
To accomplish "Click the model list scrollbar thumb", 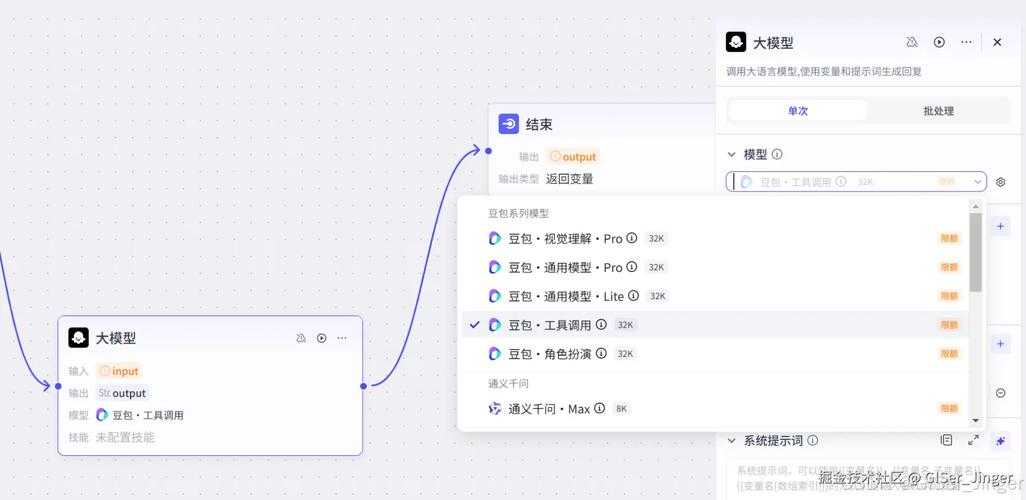I will click(976, 252).
